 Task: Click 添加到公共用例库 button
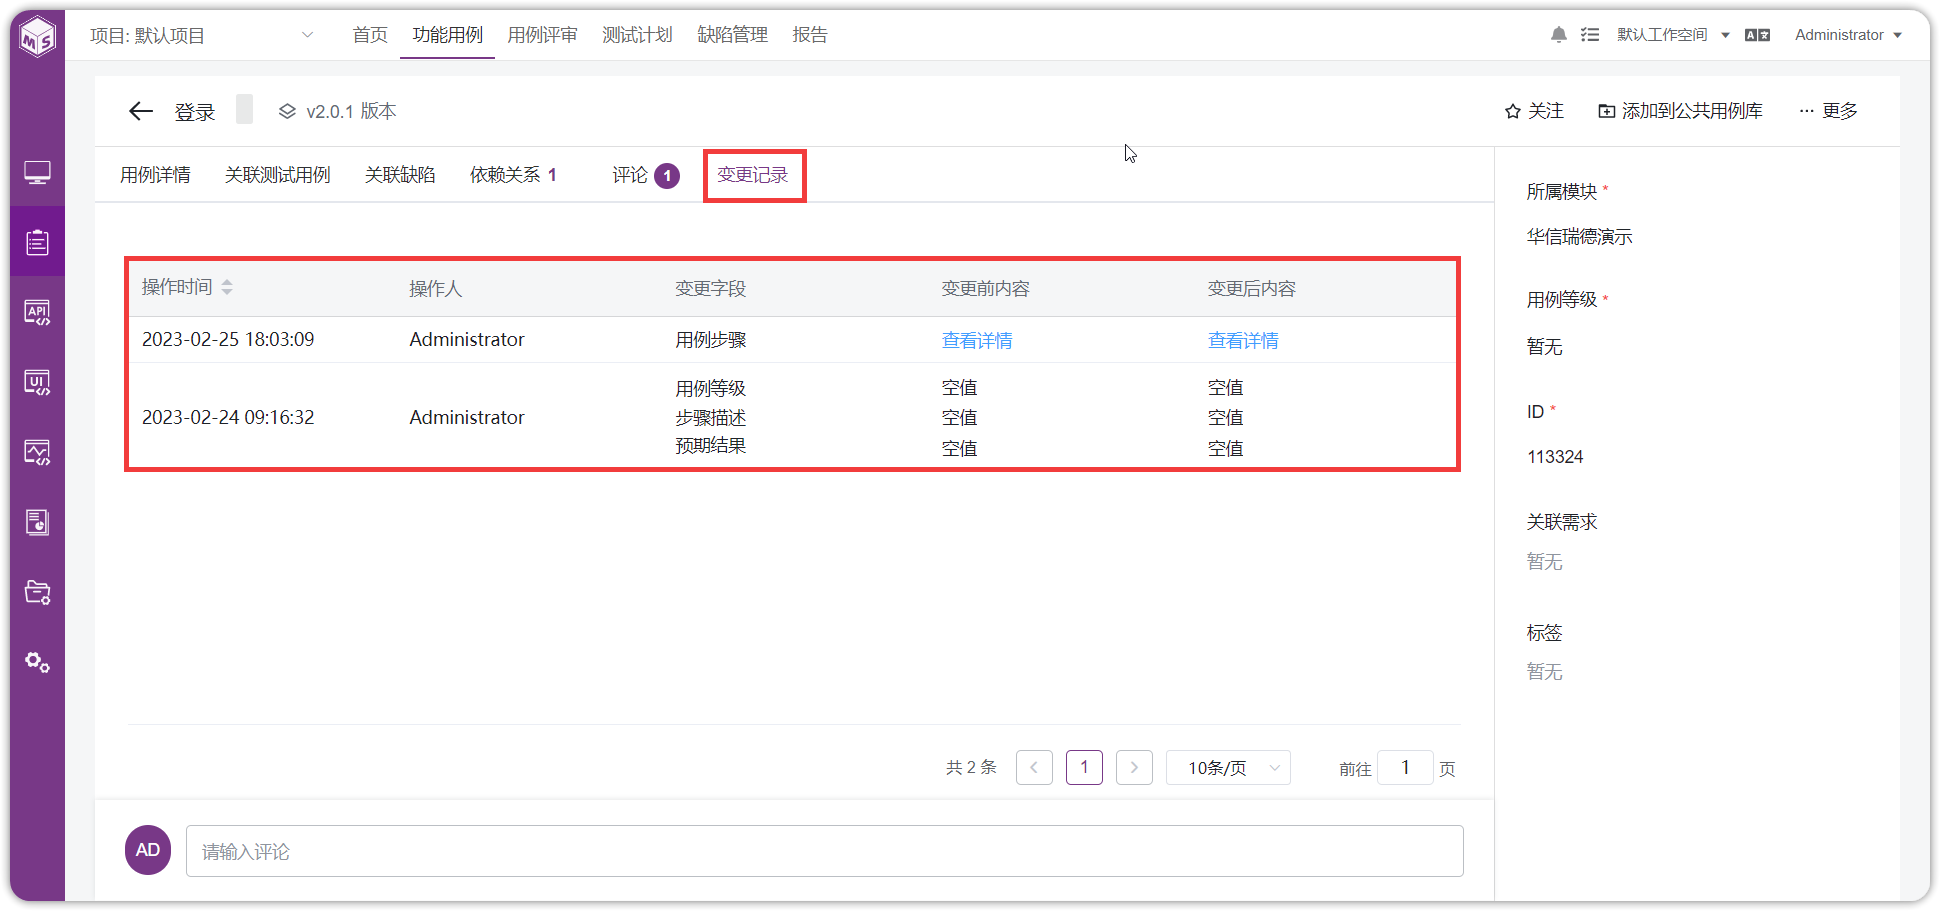(1680, 111)
